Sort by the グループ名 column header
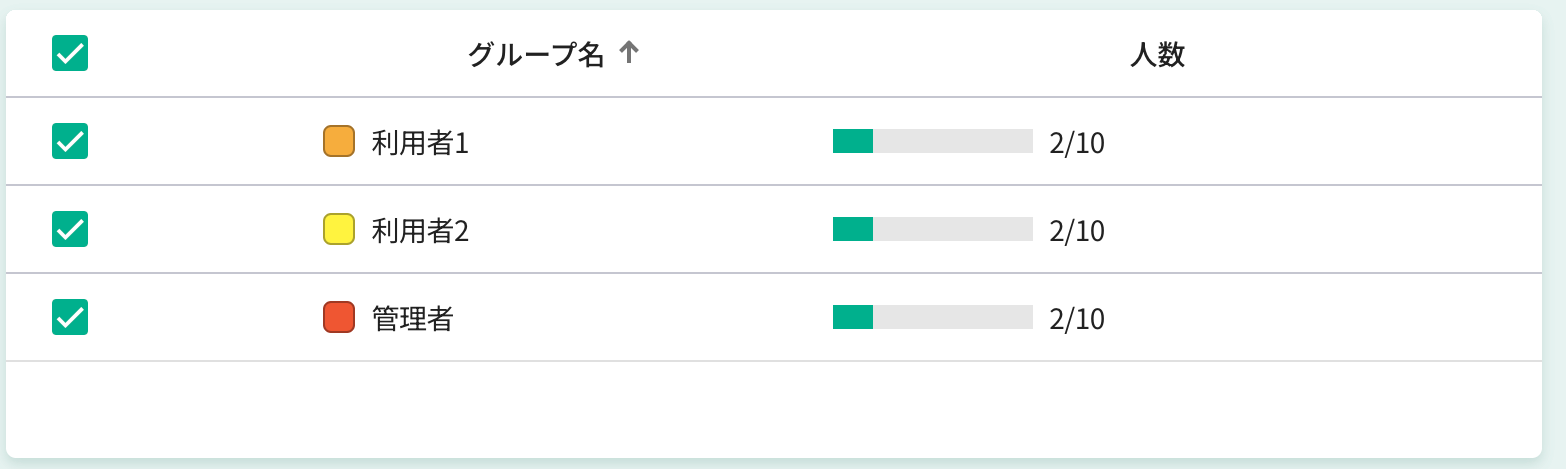 (x=536, y=55)
